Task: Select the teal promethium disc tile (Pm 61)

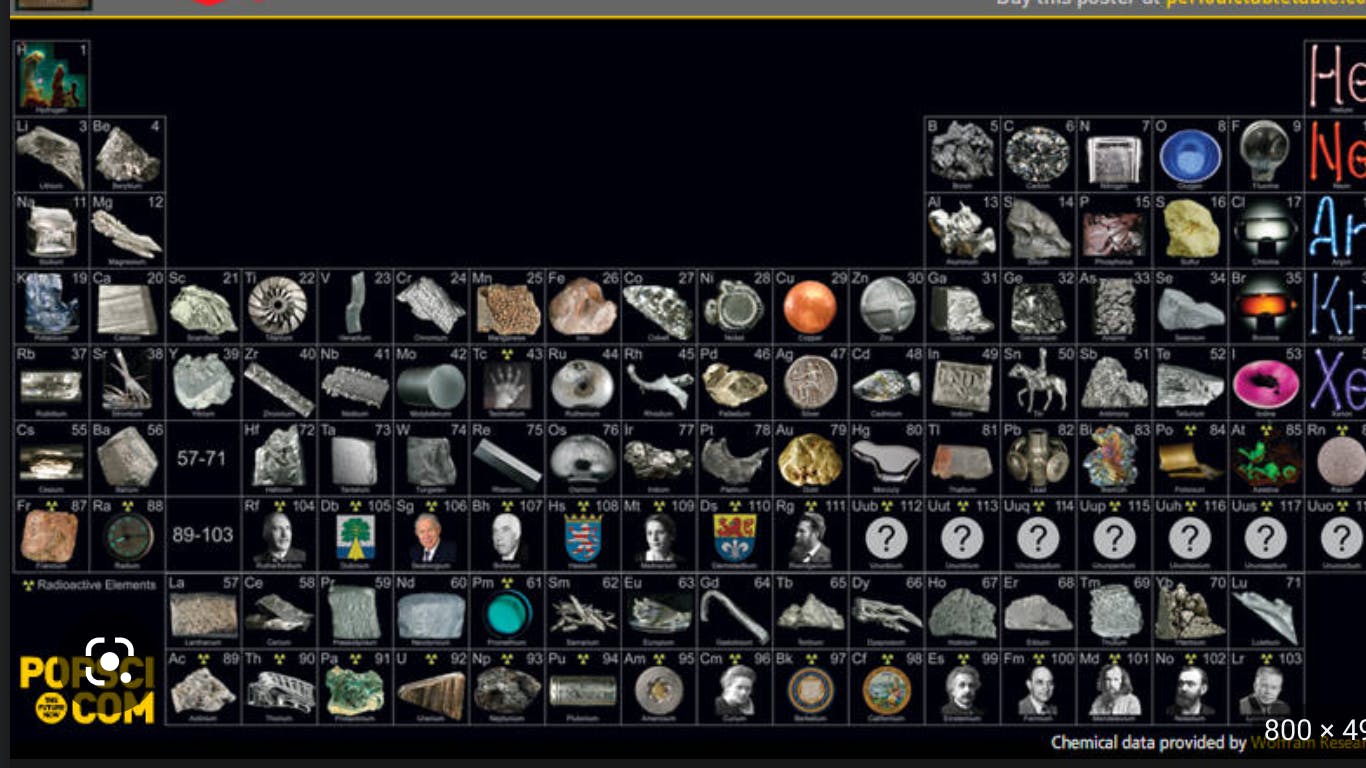Action: [x=507, y=612]
